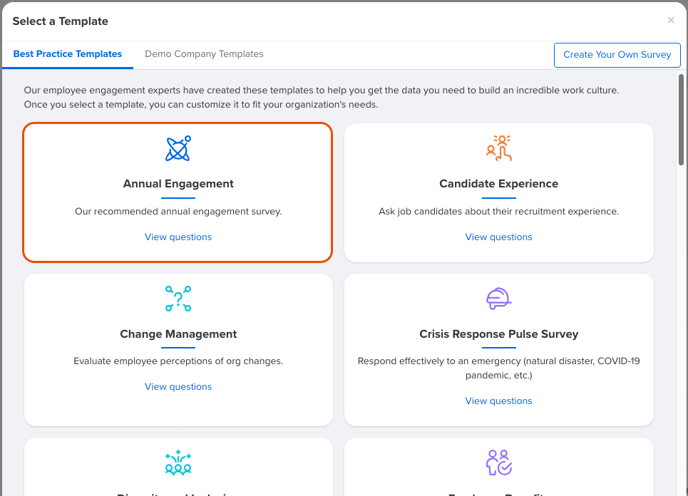The height and width of the screenshot is (496, 688).
Task: Select the Best Practice Templates tab
Action: click(68, 54)
